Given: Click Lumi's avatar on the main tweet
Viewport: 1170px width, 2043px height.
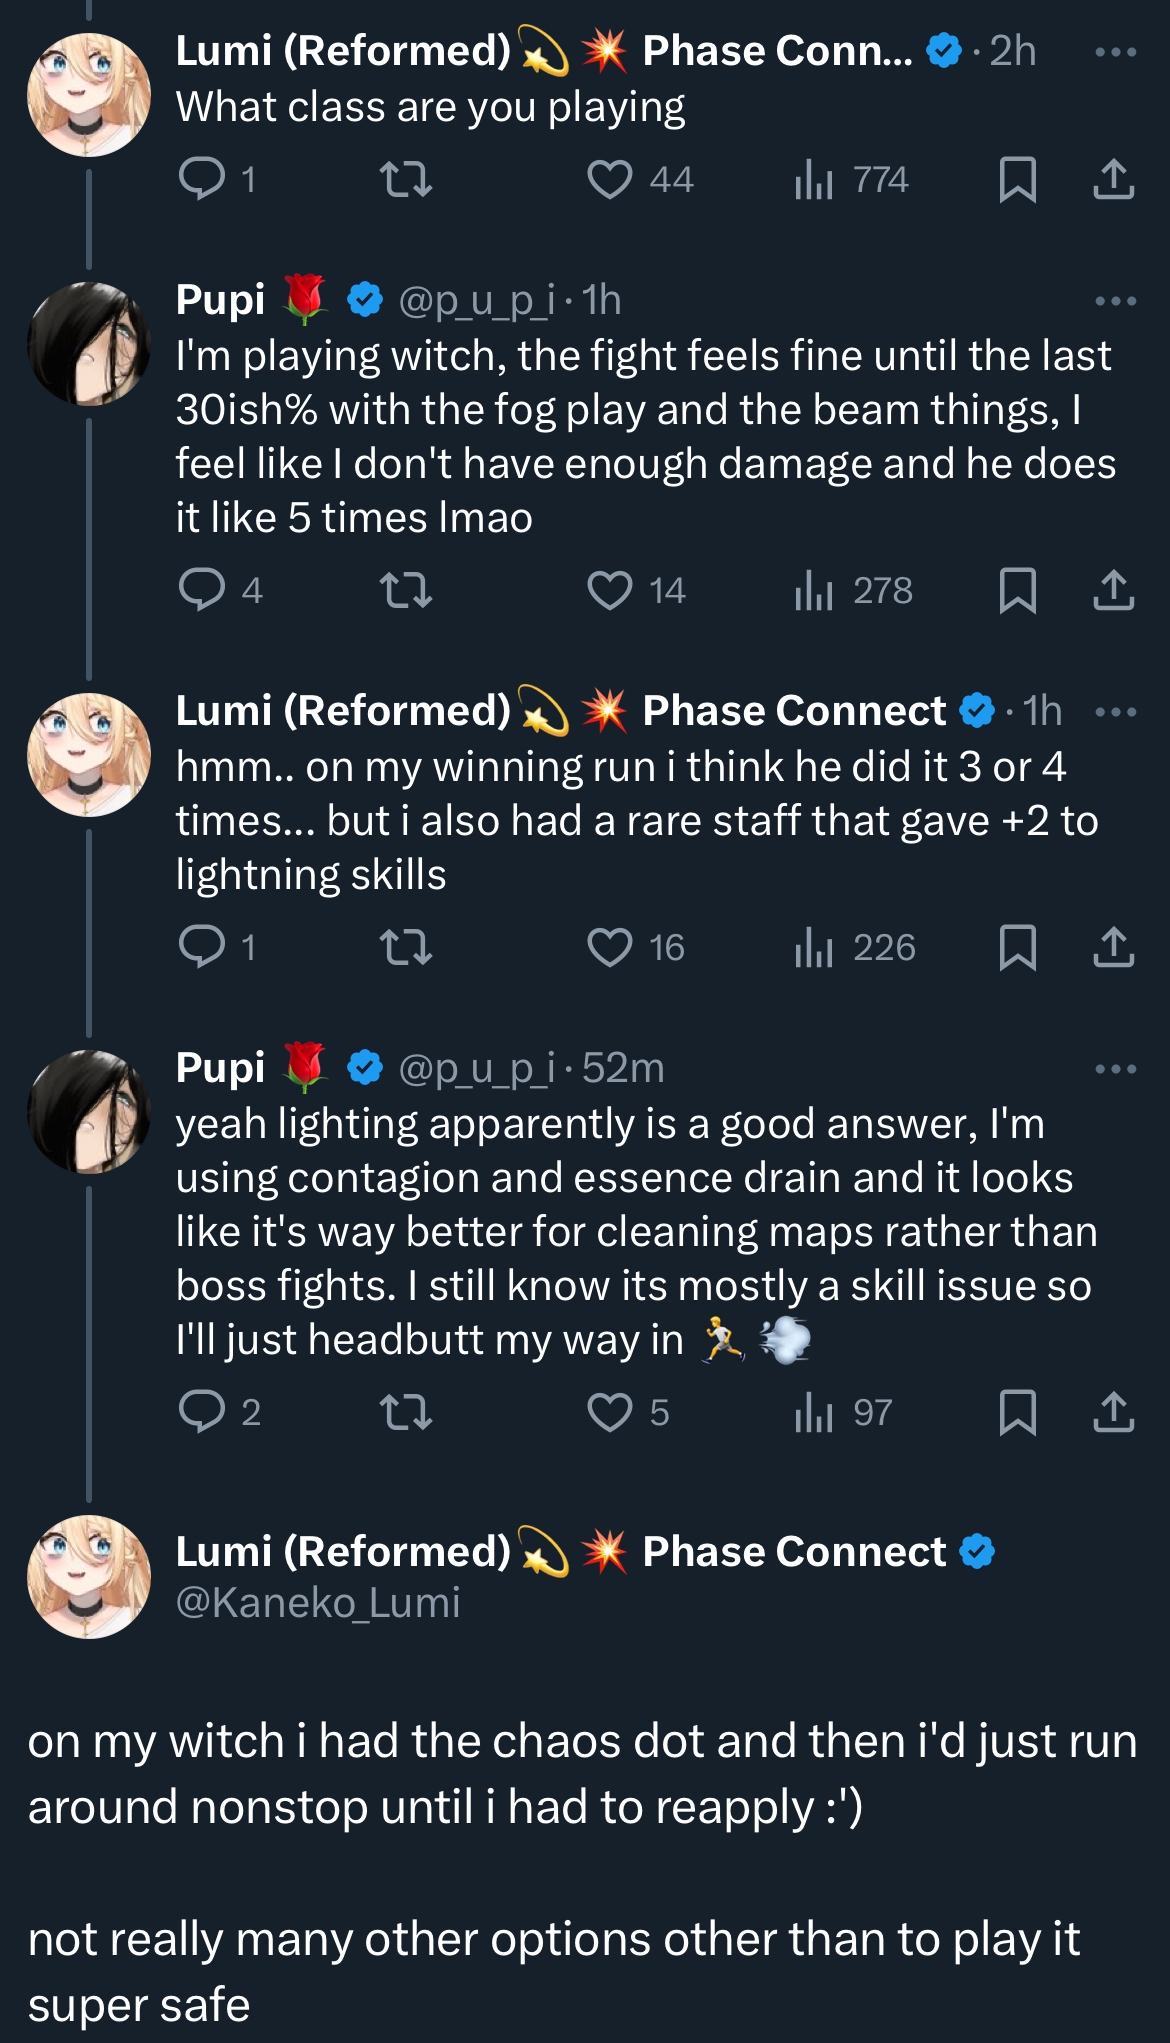Looking at the screenshot, I should tap(89, 1577).
